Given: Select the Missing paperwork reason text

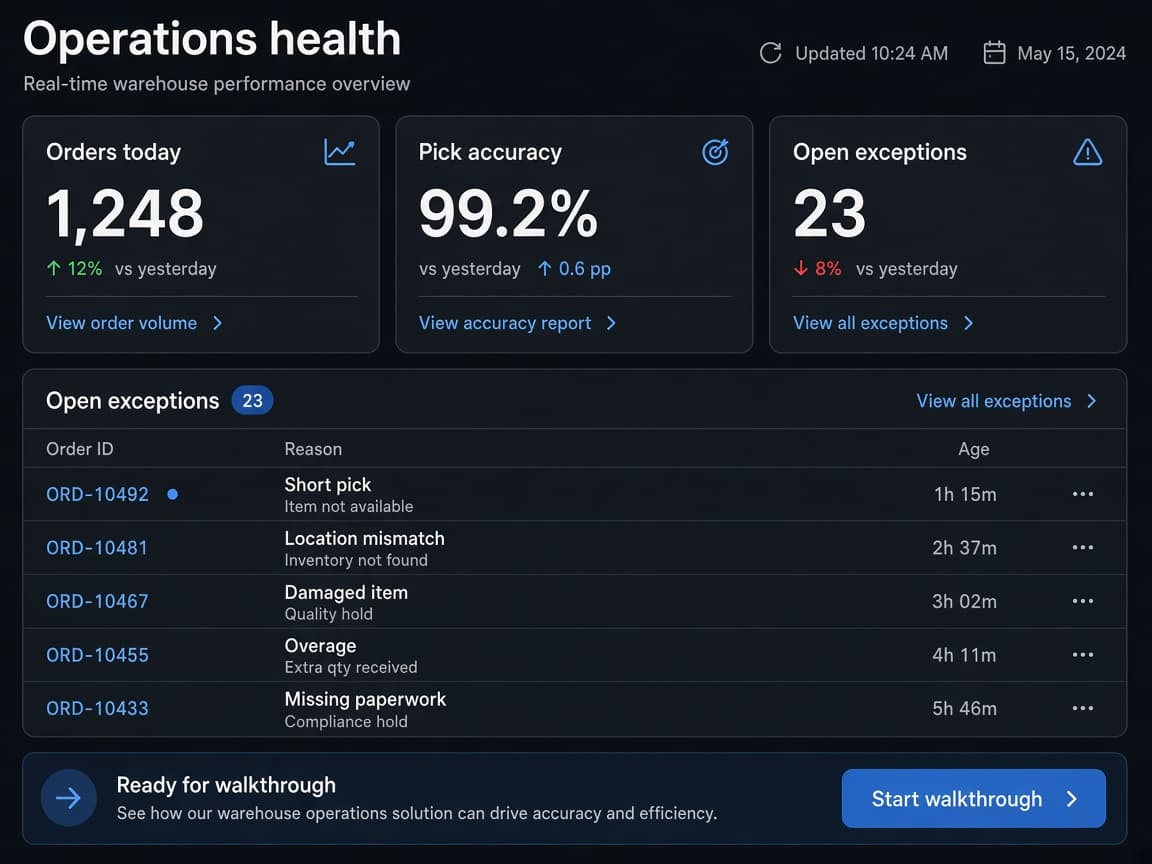Looking at the screenshot, I should point(365,699).
